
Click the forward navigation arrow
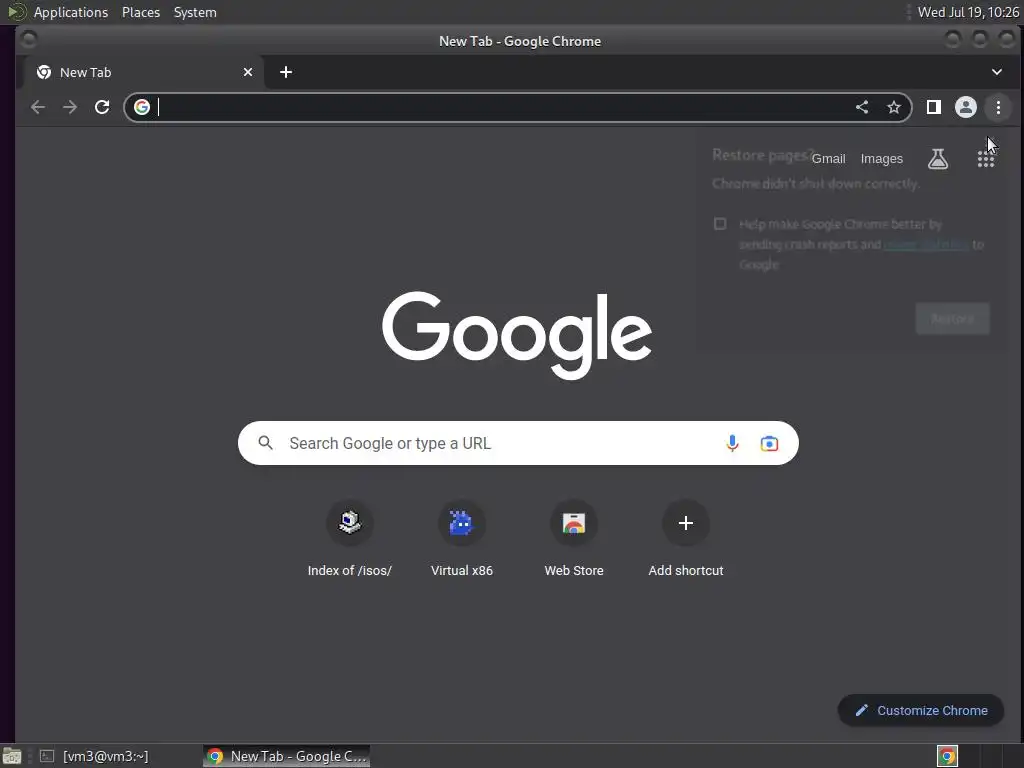(x=70, y=107)
